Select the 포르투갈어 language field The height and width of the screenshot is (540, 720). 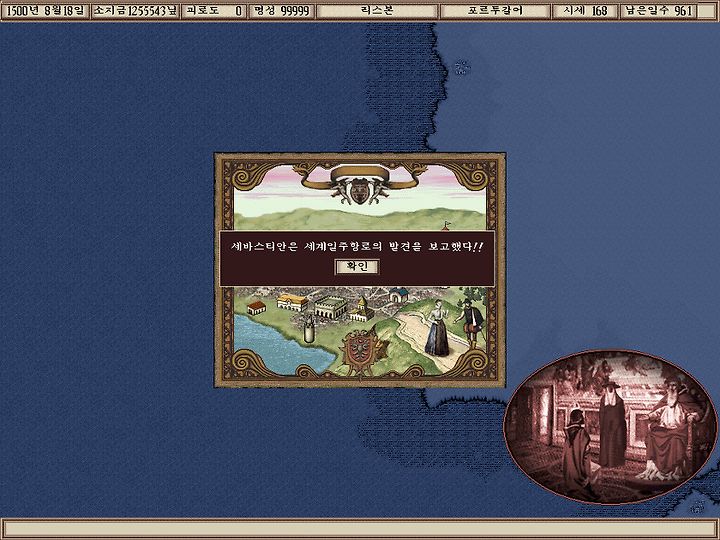495,11
